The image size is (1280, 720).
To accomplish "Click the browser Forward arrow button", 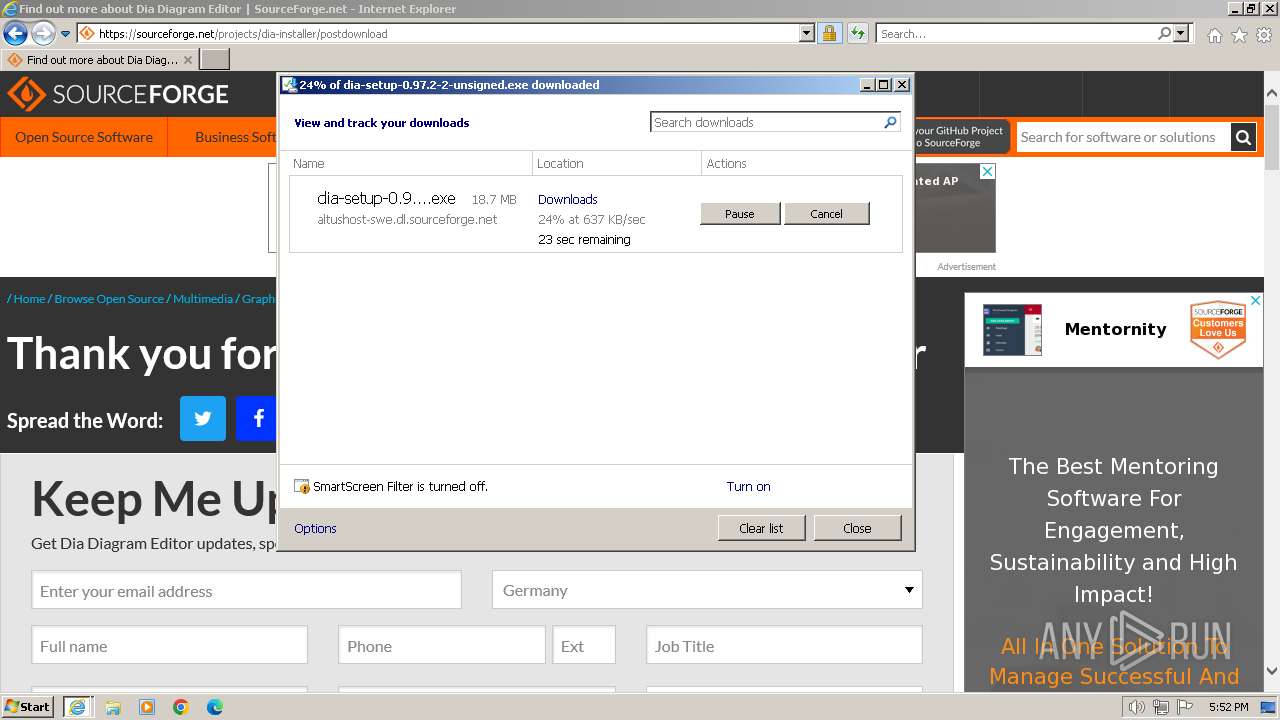I will coord(43,33).
